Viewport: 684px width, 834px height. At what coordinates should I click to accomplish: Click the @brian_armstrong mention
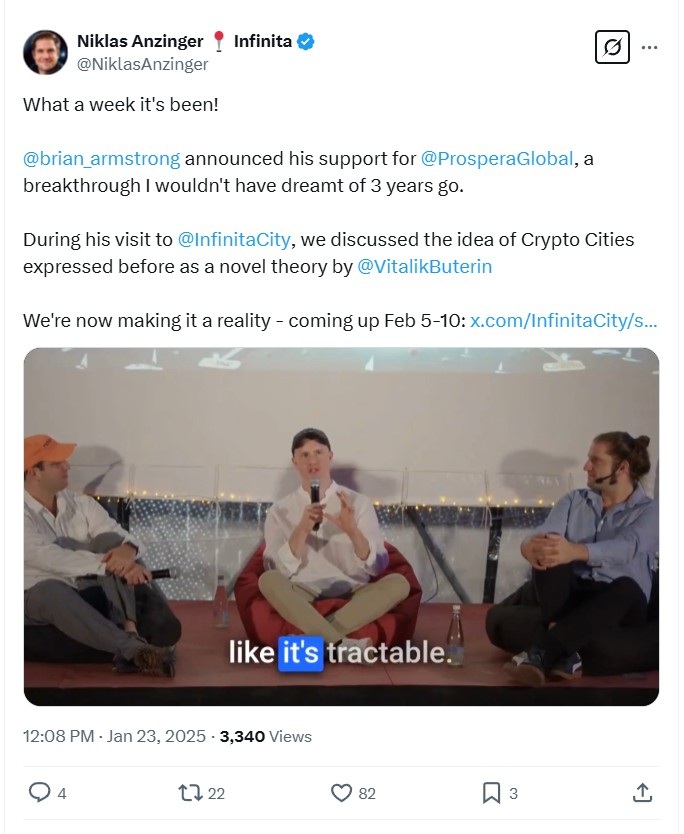point(101,159)
